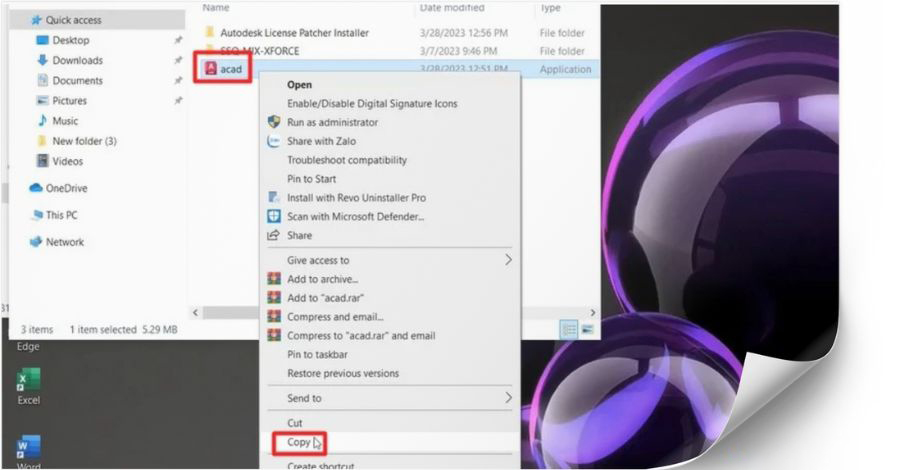Open the Autodesk License Patcher Installer folder

(x=294, y=33)
